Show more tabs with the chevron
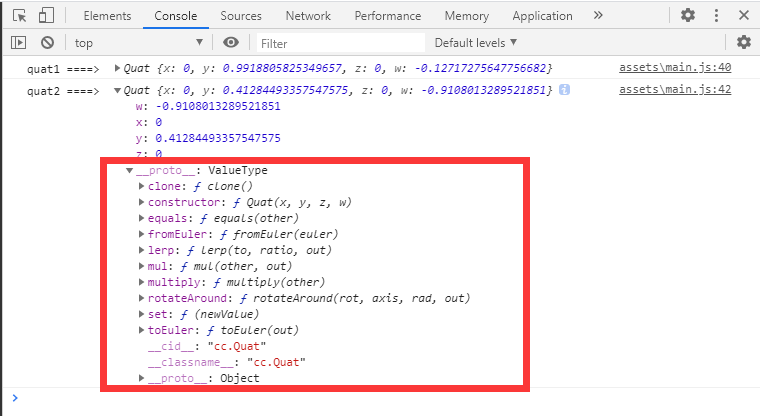 598,16
